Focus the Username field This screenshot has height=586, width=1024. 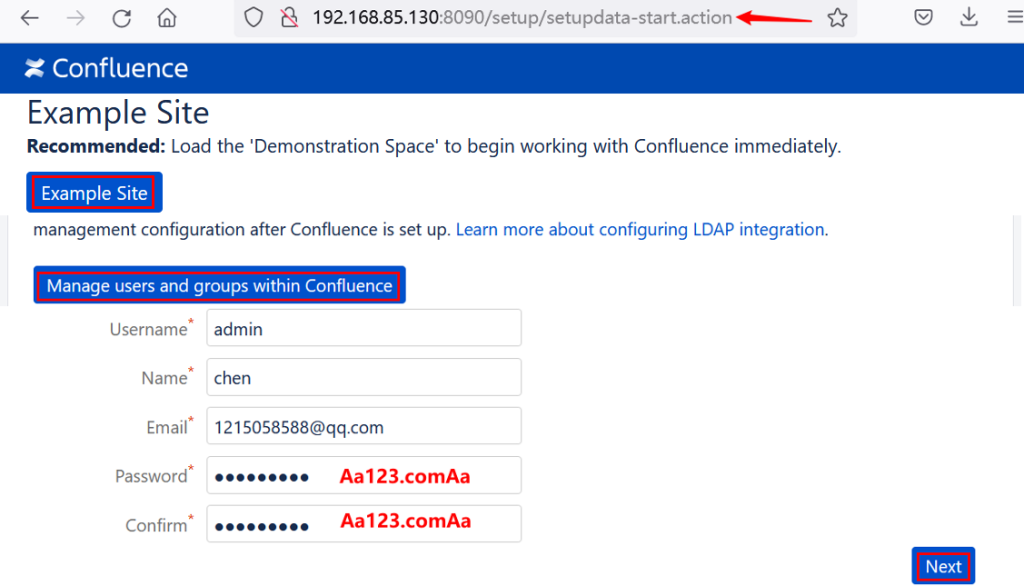pos(364,328)
